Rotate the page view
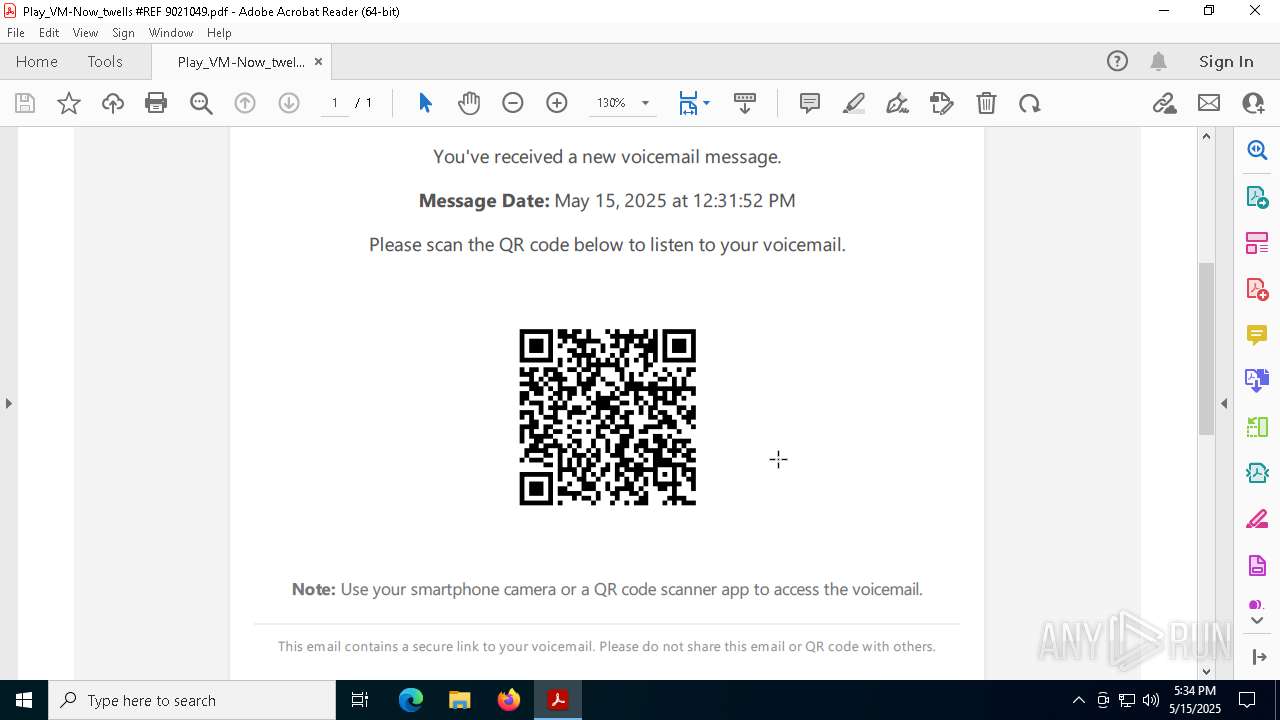Viewport: 1280px width, 720px height. (1030, 103)
